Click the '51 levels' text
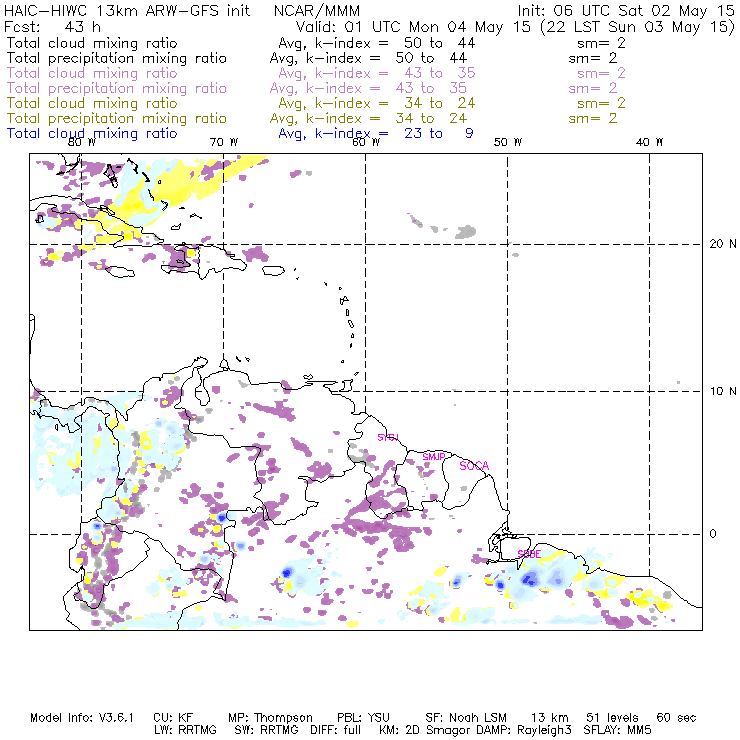740x740 pixels. 612,718
